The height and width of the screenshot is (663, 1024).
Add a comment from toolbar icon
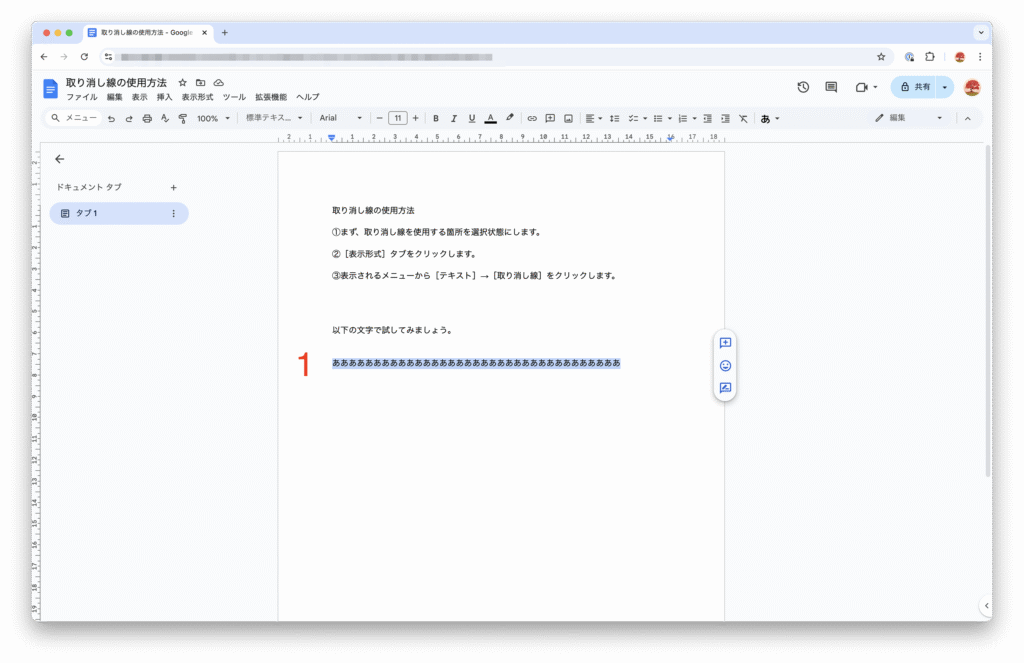point(550,118)
